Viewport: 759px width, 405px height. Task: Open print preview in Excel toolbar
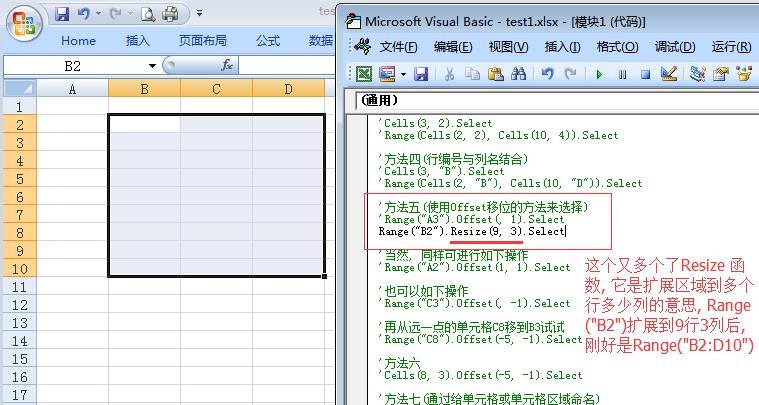click(148, 14)
